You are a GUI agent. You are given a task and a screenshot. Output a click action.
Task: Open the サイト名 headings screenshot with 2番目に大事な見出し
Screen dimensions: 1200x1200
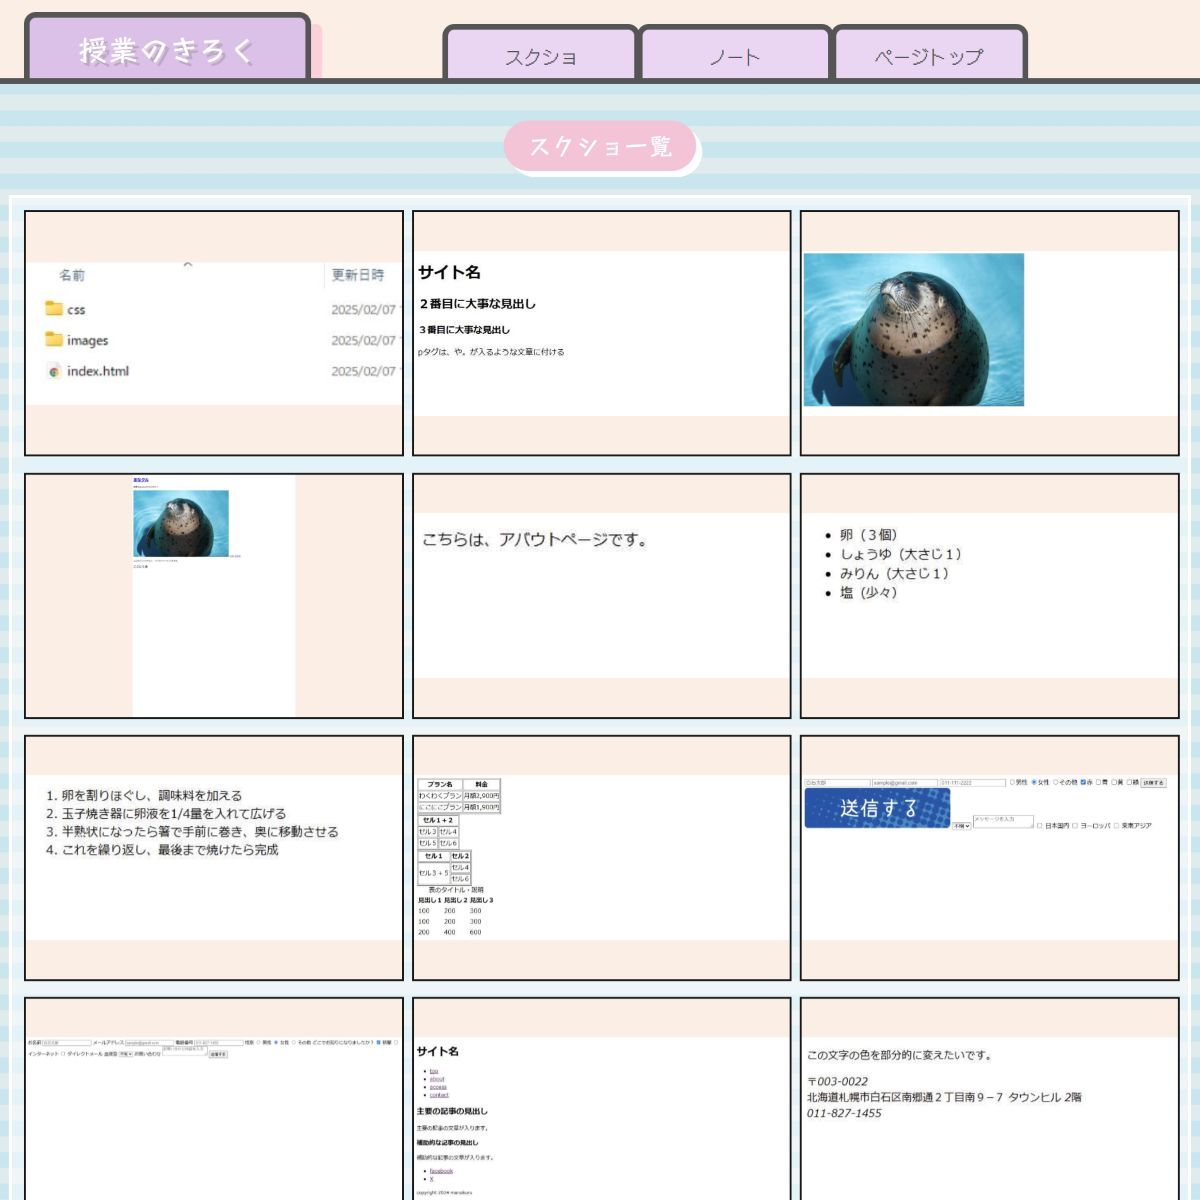[601, 333]
